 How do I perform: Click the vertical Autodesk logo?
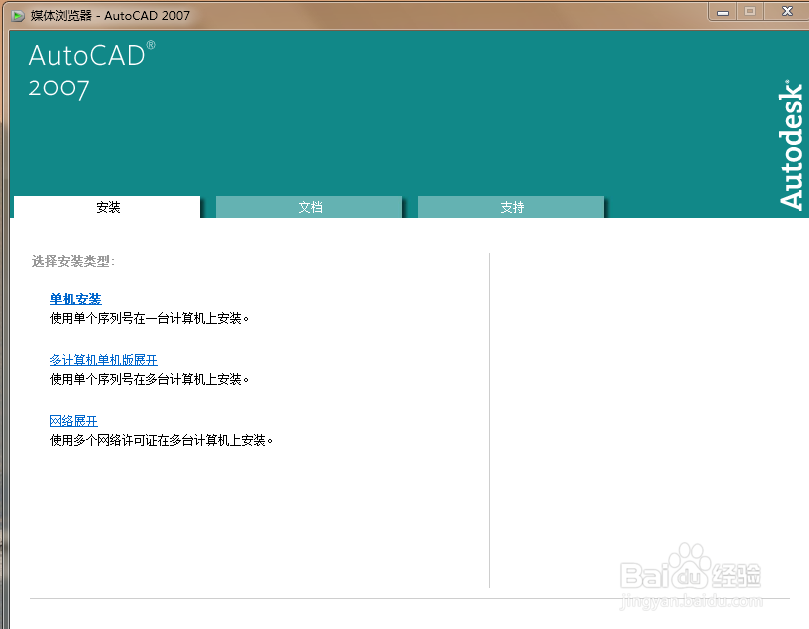(x=791, y=145)
